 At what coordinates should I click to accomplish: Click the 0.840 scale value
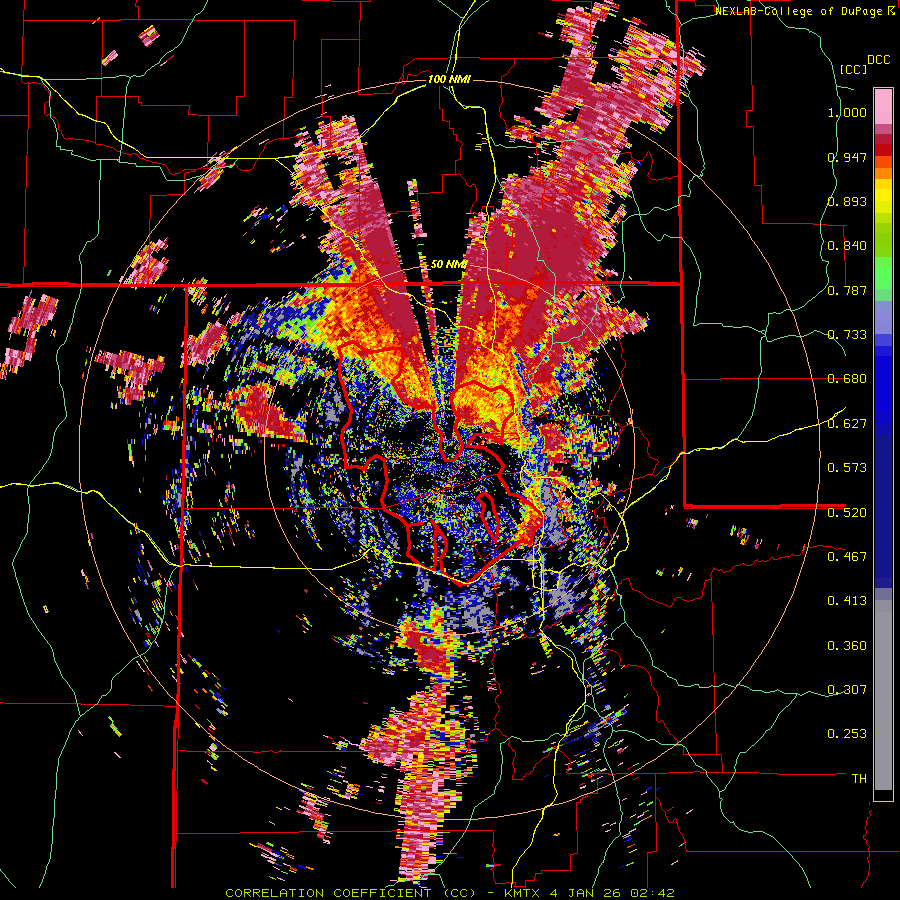point(847,246)
